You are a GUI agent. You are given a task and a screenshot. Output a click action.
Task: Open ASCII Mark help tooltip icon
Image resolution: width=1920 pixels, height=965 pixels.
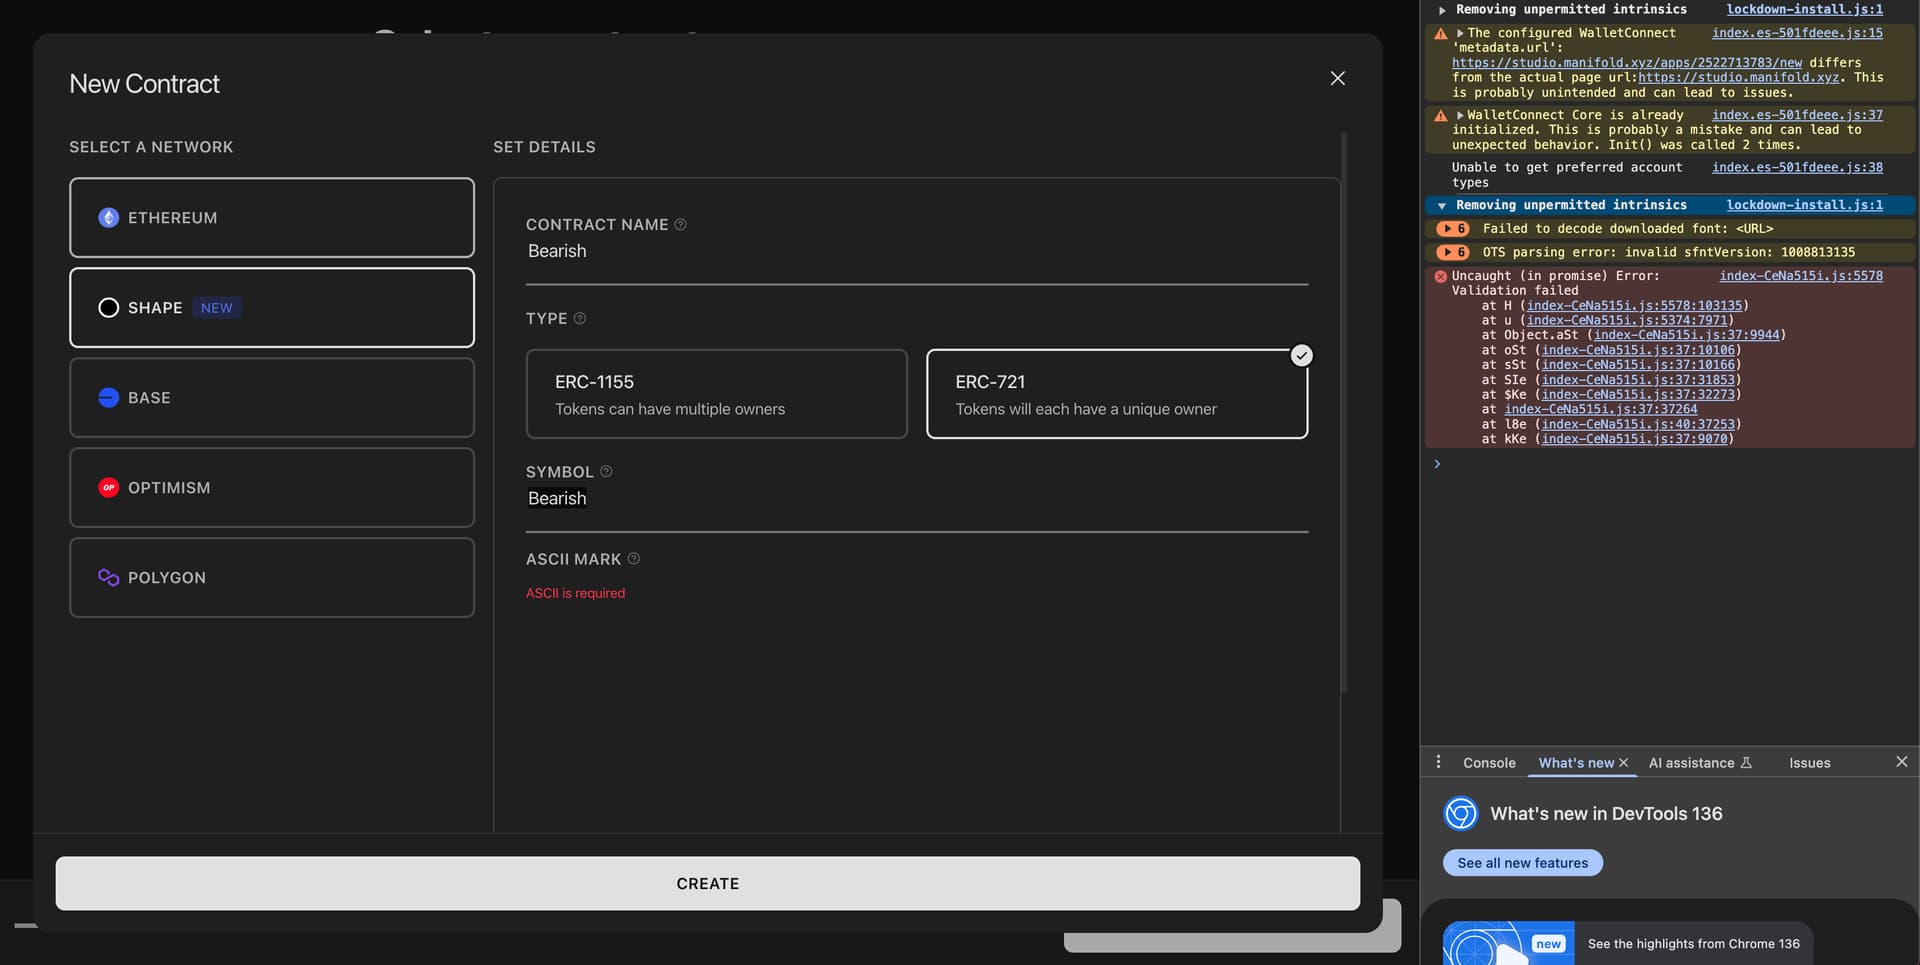(633, 559)
